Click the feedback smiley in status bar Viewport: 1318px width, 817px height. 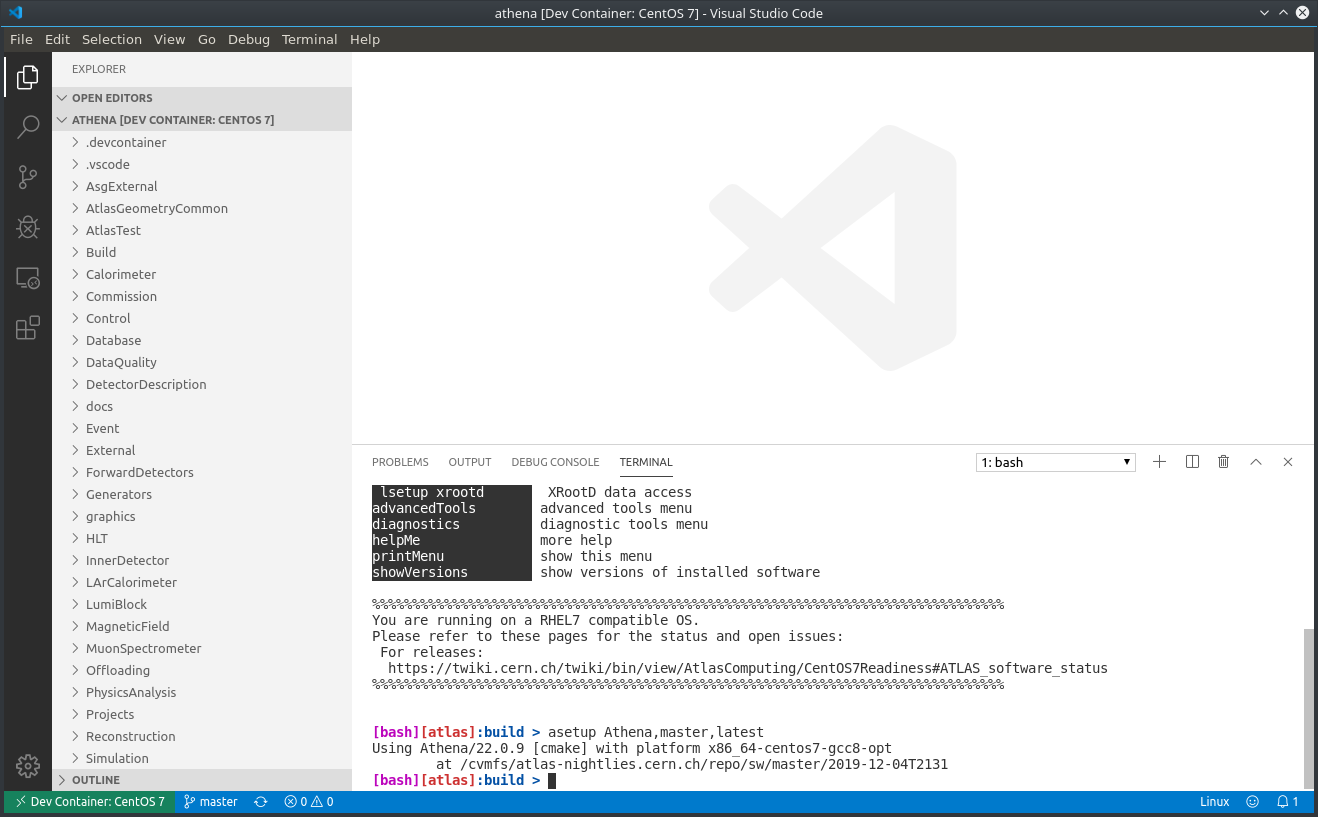coord(1253,802)
